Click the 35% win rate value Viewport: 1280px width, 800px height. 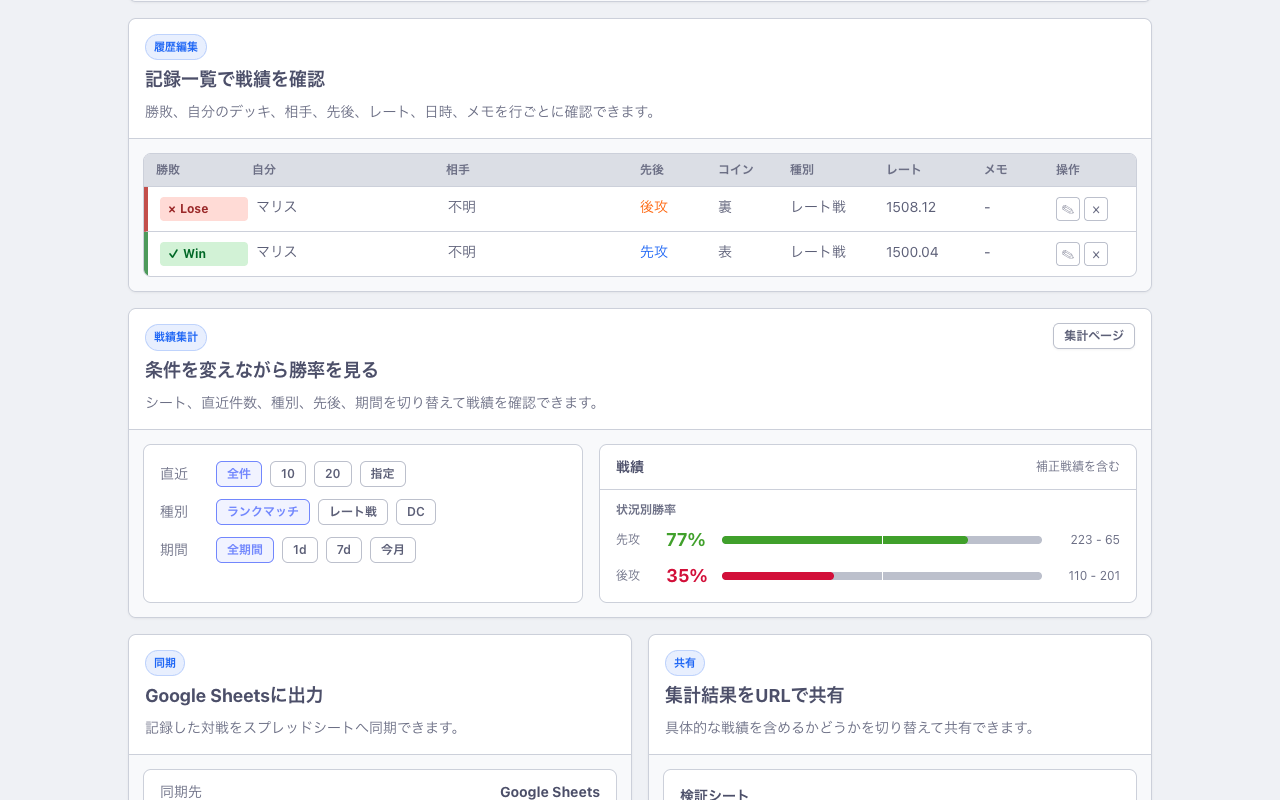[x=686, y=576]
